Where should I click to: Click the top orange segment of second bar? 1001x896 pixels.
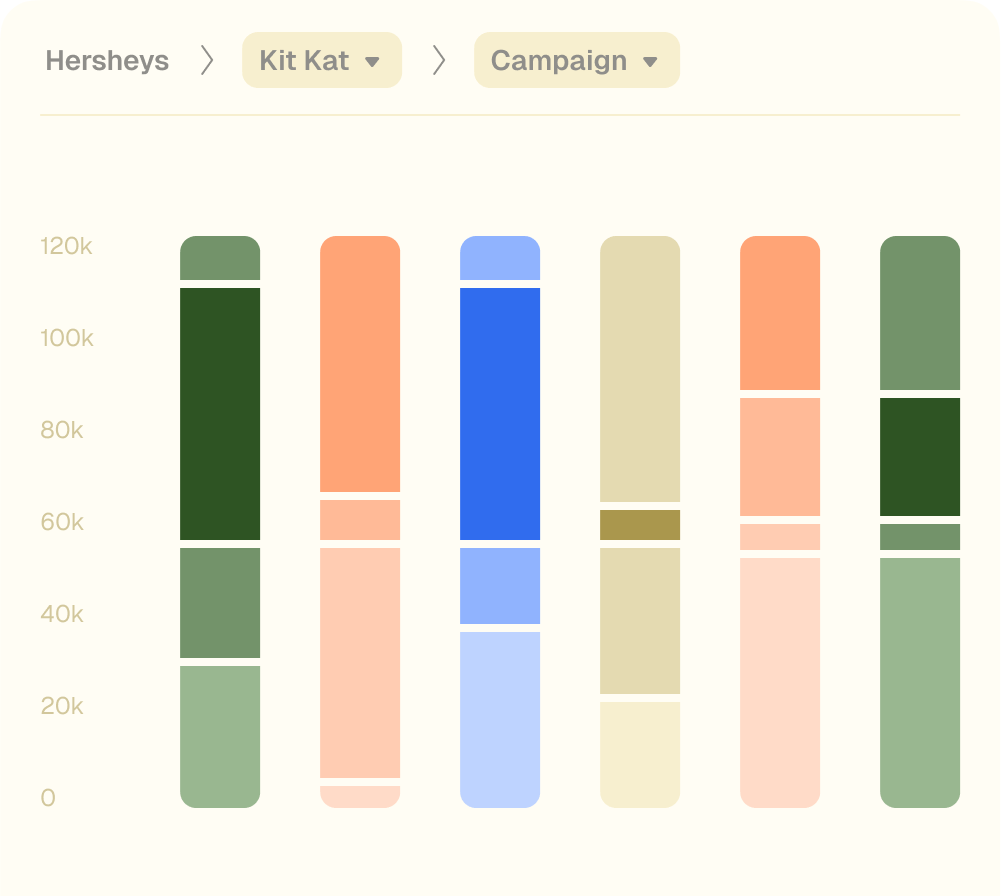360,364
